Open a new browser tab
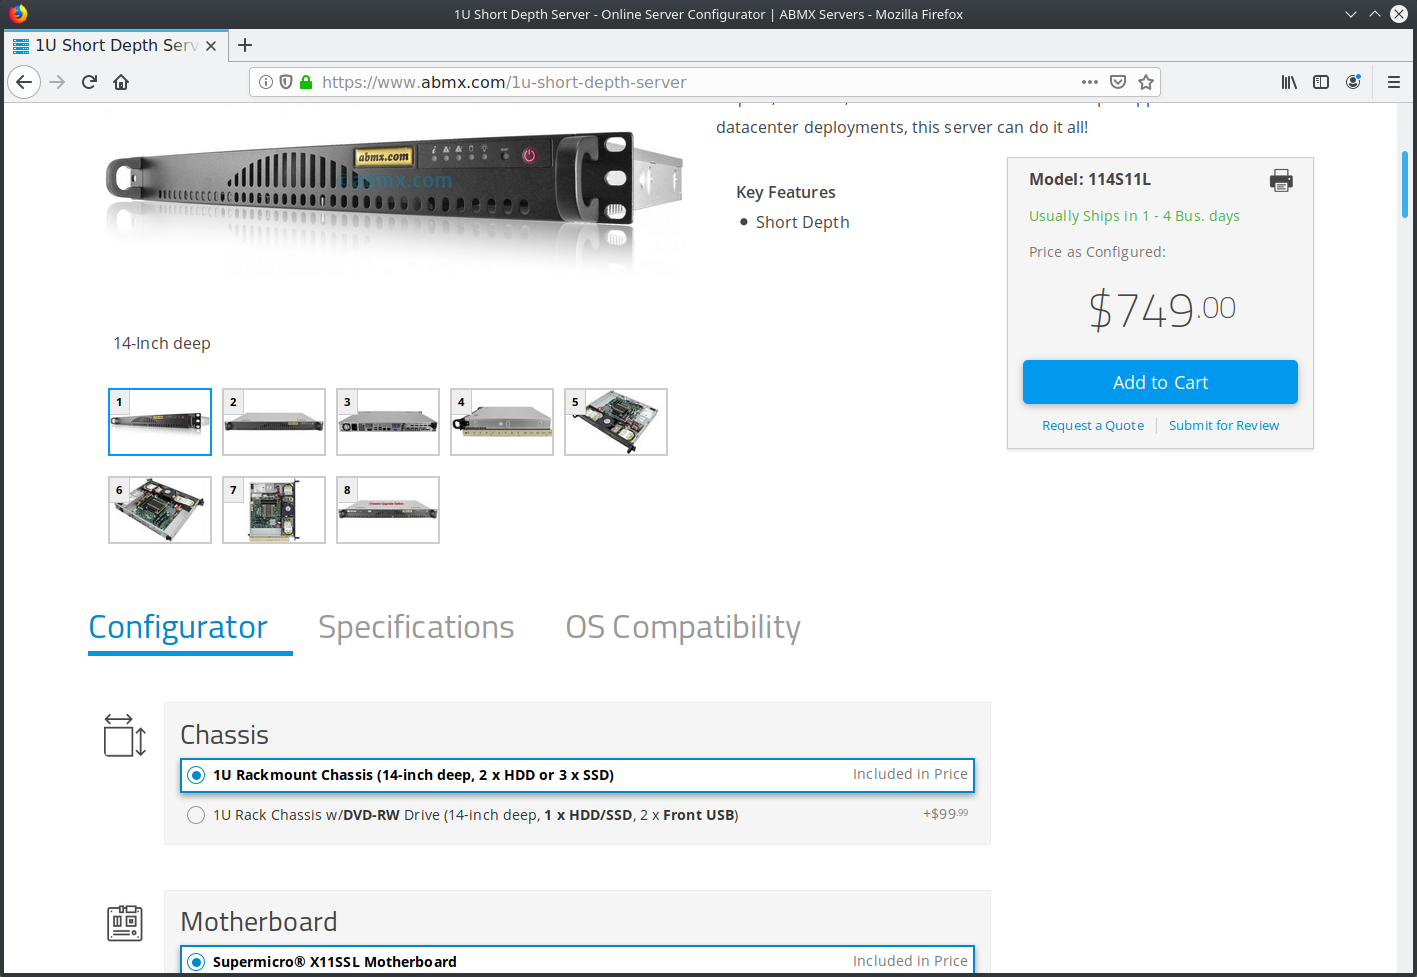The height and width of the screenshot is (977, 1417). [245, 45]
